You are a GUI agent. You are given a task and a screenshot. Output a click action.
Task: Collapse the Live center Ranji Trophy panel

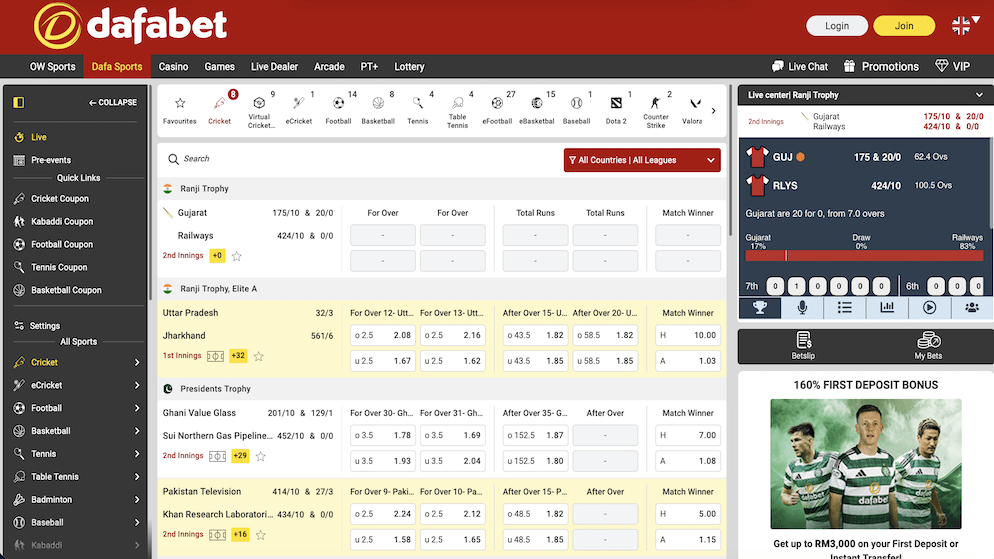(x=979, y=95)
